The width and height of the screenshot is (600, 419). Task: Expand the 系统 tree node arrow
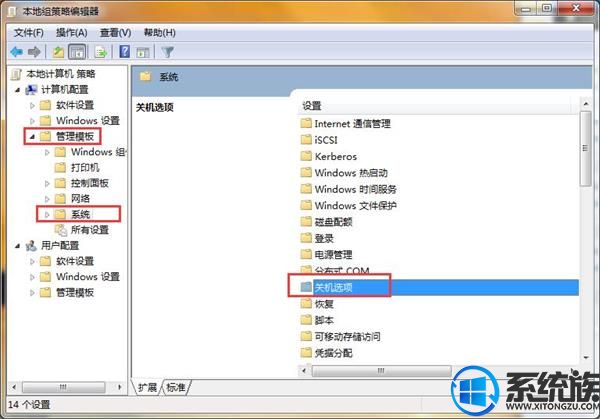(47, 215)
